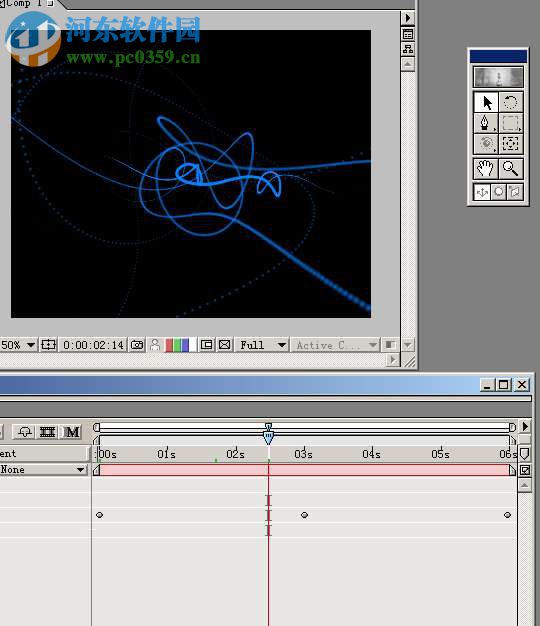The height and width of the screenshot is (626, 540).
Task: Select the Zoom magnifier tool
Action: coord(510,168)
